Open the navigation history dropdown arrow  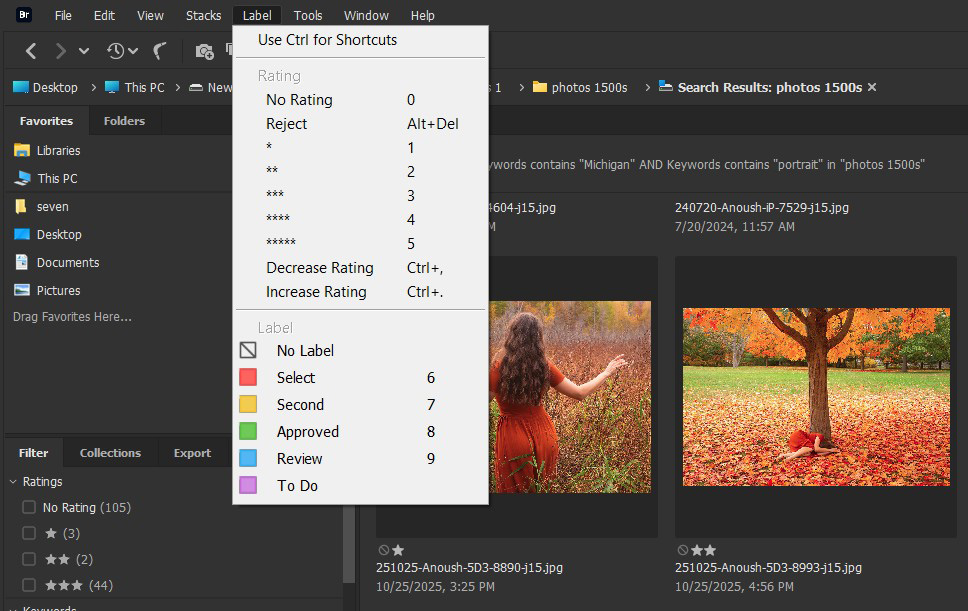[x=84, y=51]
